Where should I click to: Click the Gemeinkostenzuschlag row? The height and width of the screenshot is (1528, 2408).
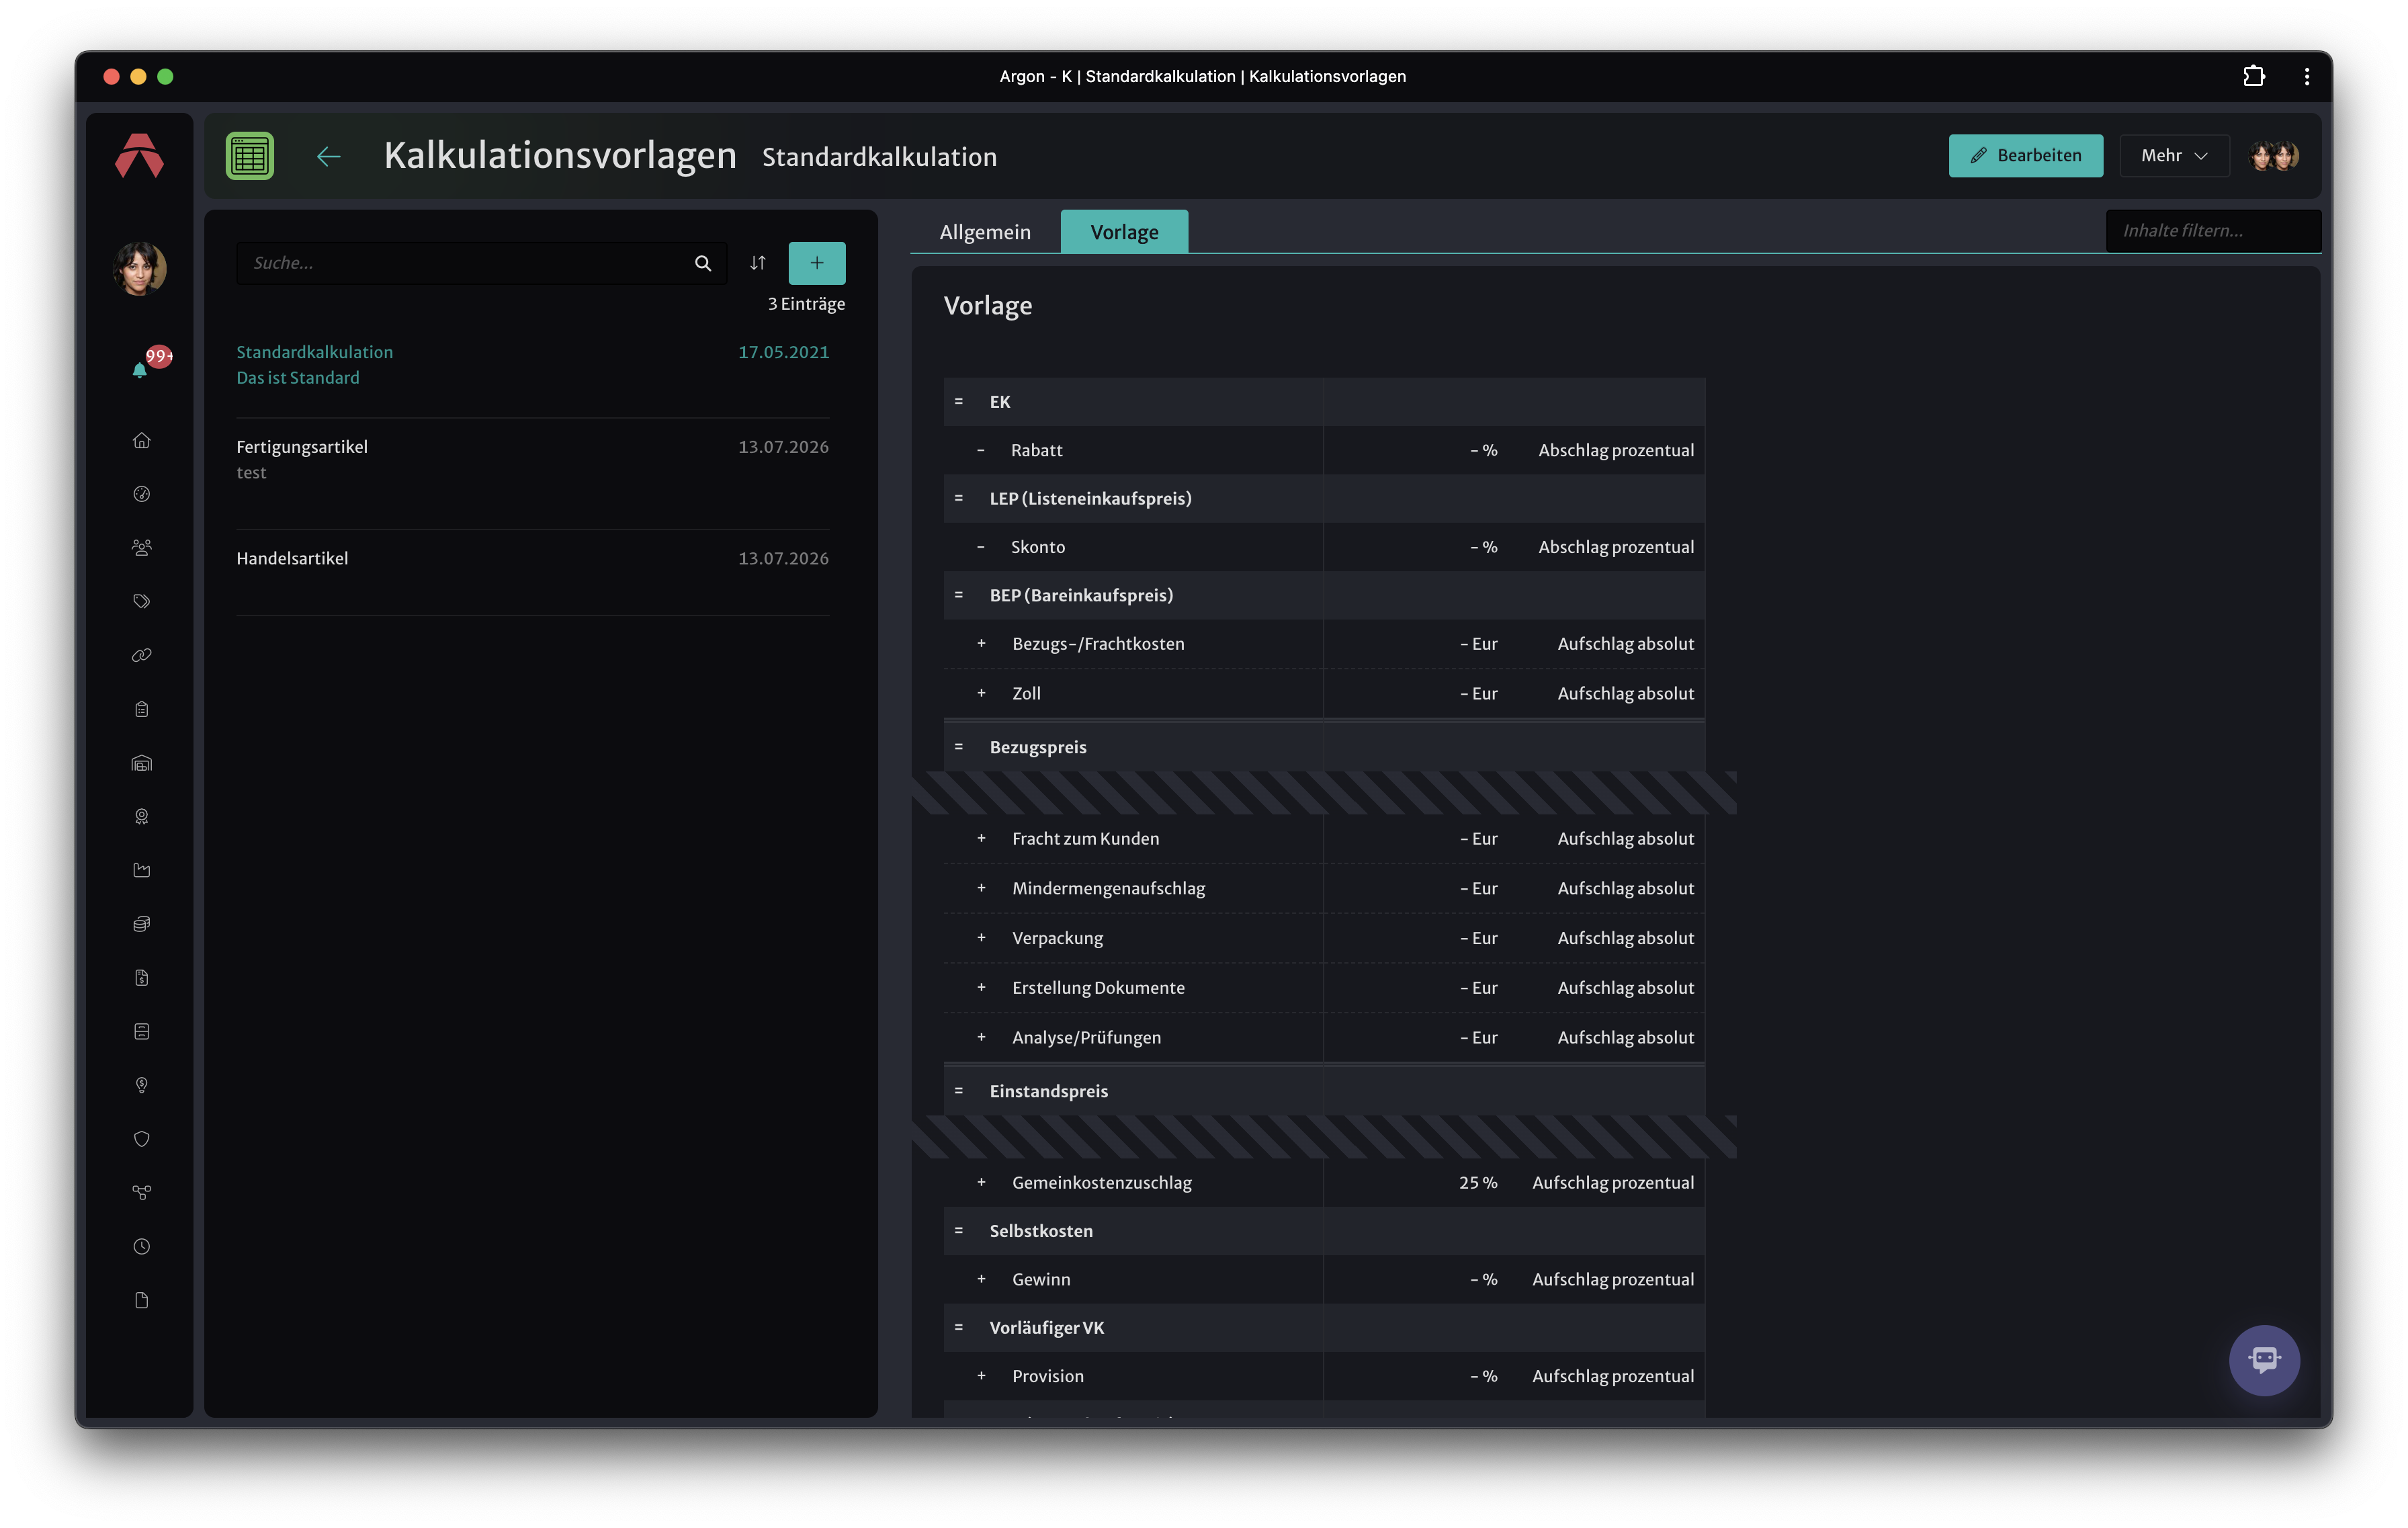pos(1324,1183)
